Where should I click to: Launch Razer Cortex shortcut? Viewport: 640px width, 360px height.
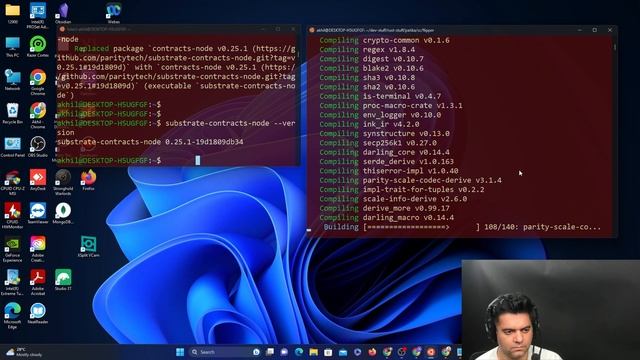(38, 47)
